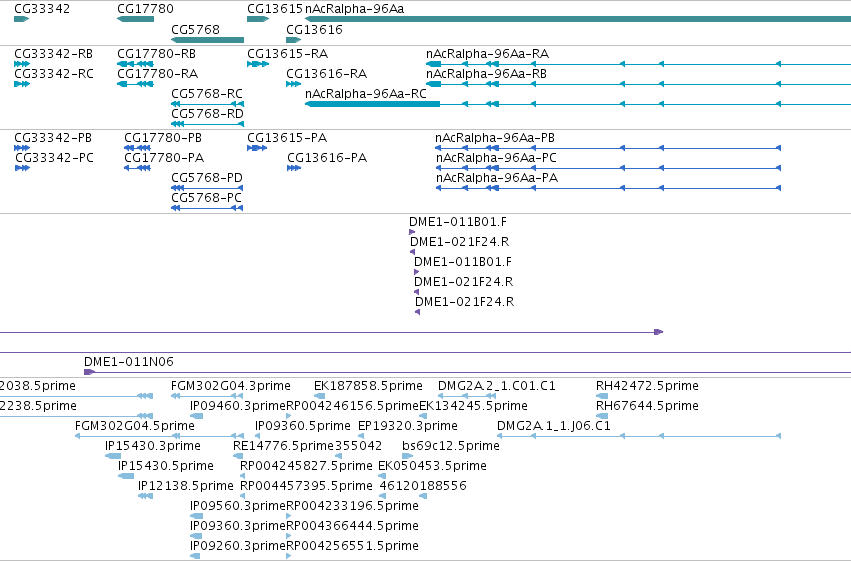Select the CG33342 gene feature
Screen dimensions: 851x561
21,19
